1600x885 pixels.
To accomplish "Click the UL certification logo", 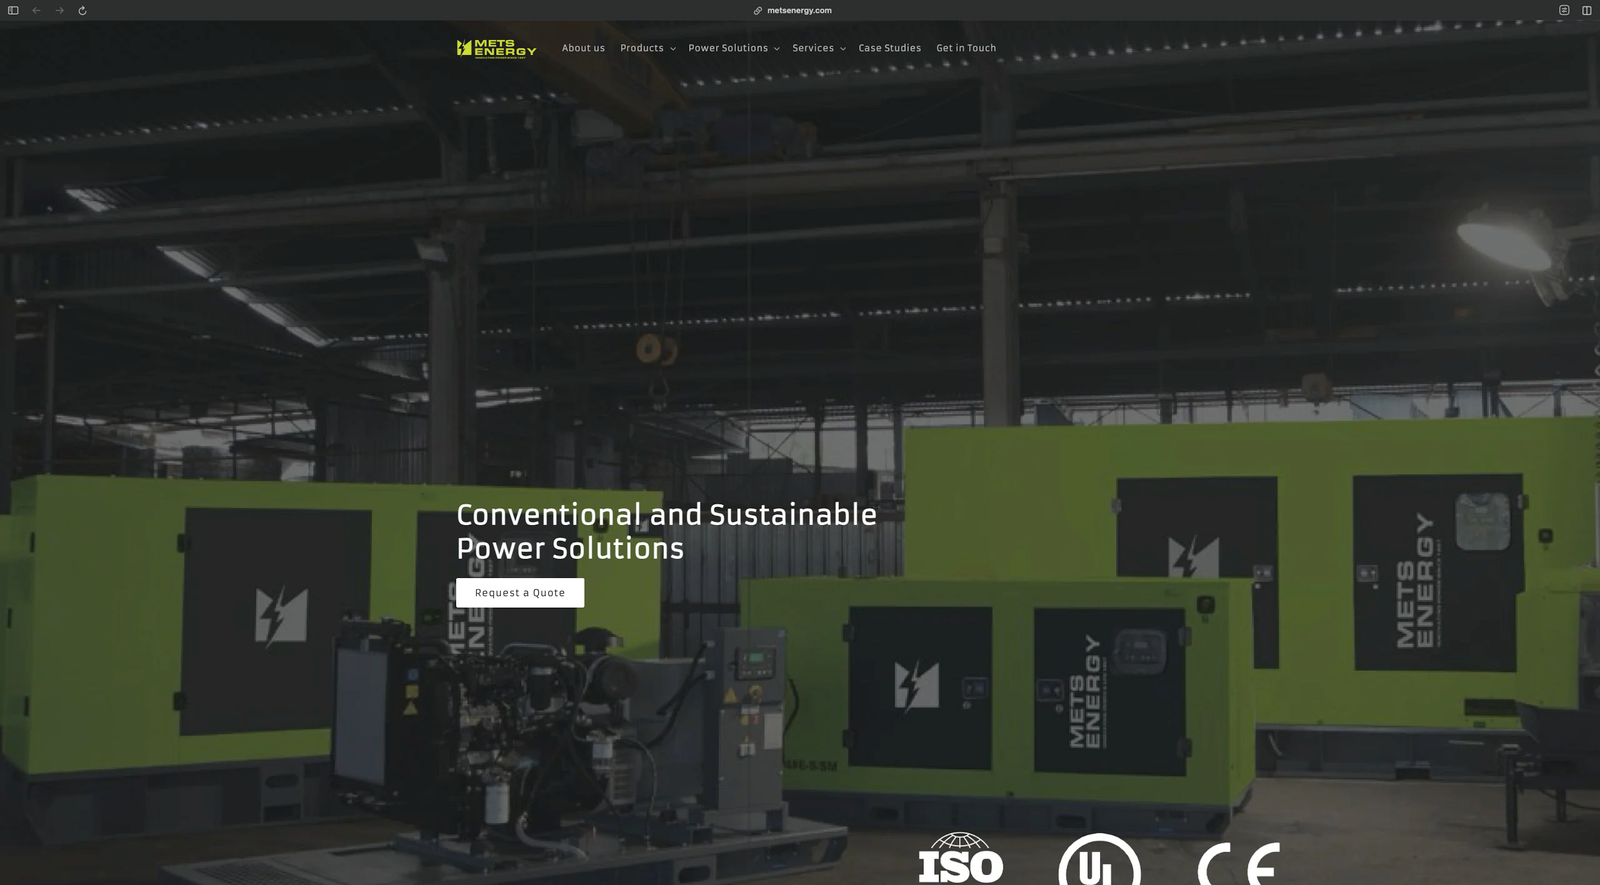I will [x=1099, y=862].
